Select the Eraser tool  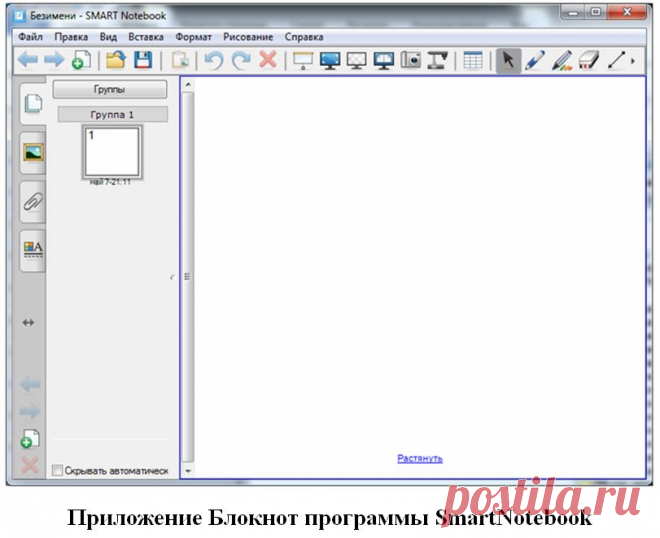click(x=589, y=60)
